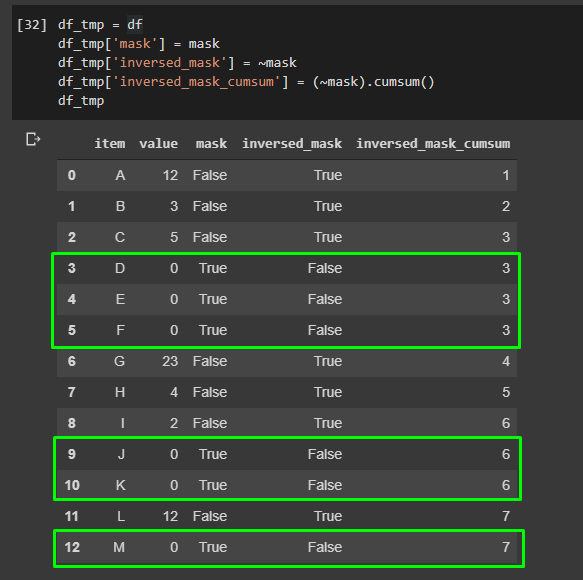Click the 'inversed_mask' string in the code
583x580 pixels.
(173, 63)
